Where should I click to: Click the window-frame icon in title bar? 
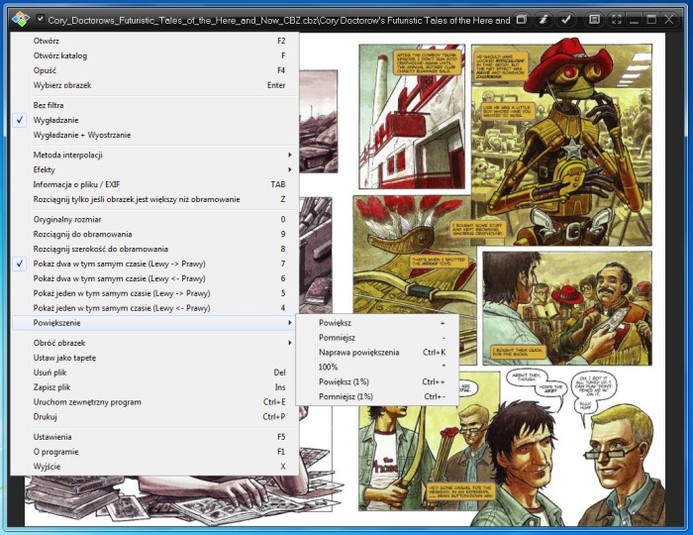tap(522, 19)
